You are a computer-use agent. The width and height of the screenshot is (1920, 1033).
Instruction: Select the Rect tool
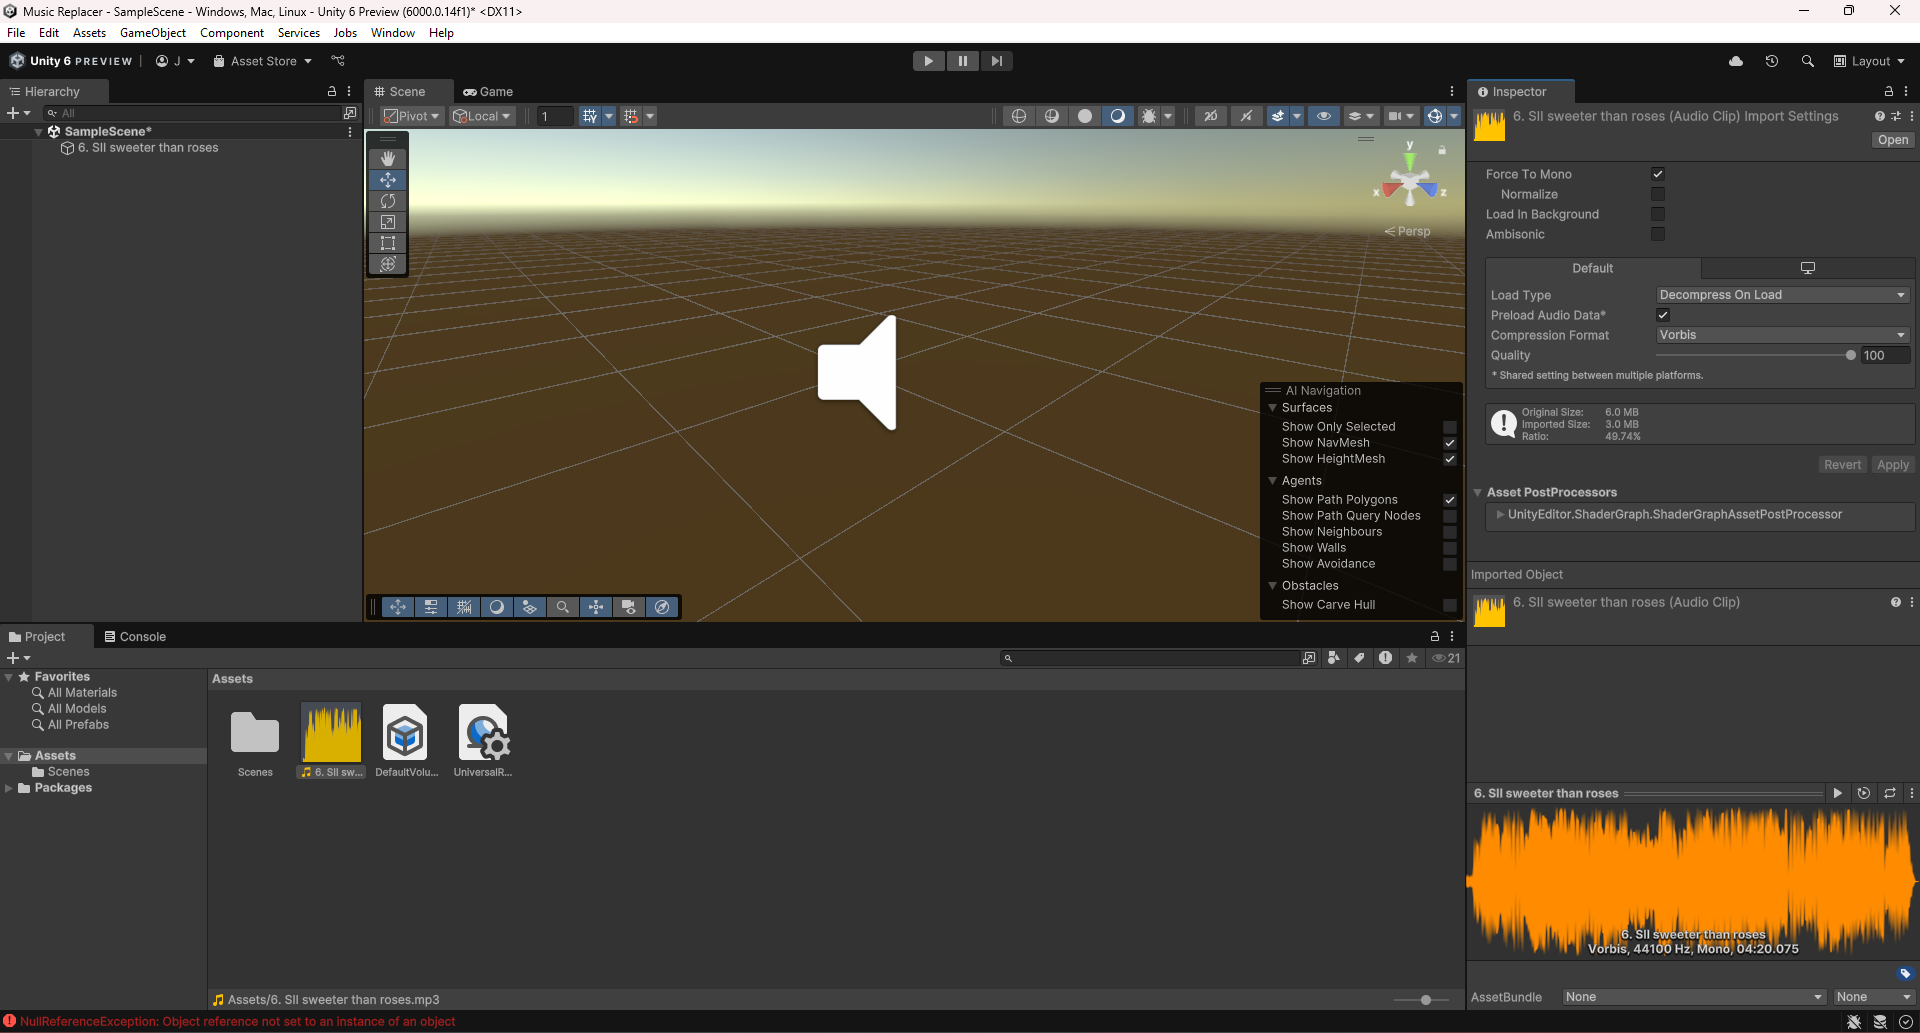pyautogui.click(x=388, y=243)
